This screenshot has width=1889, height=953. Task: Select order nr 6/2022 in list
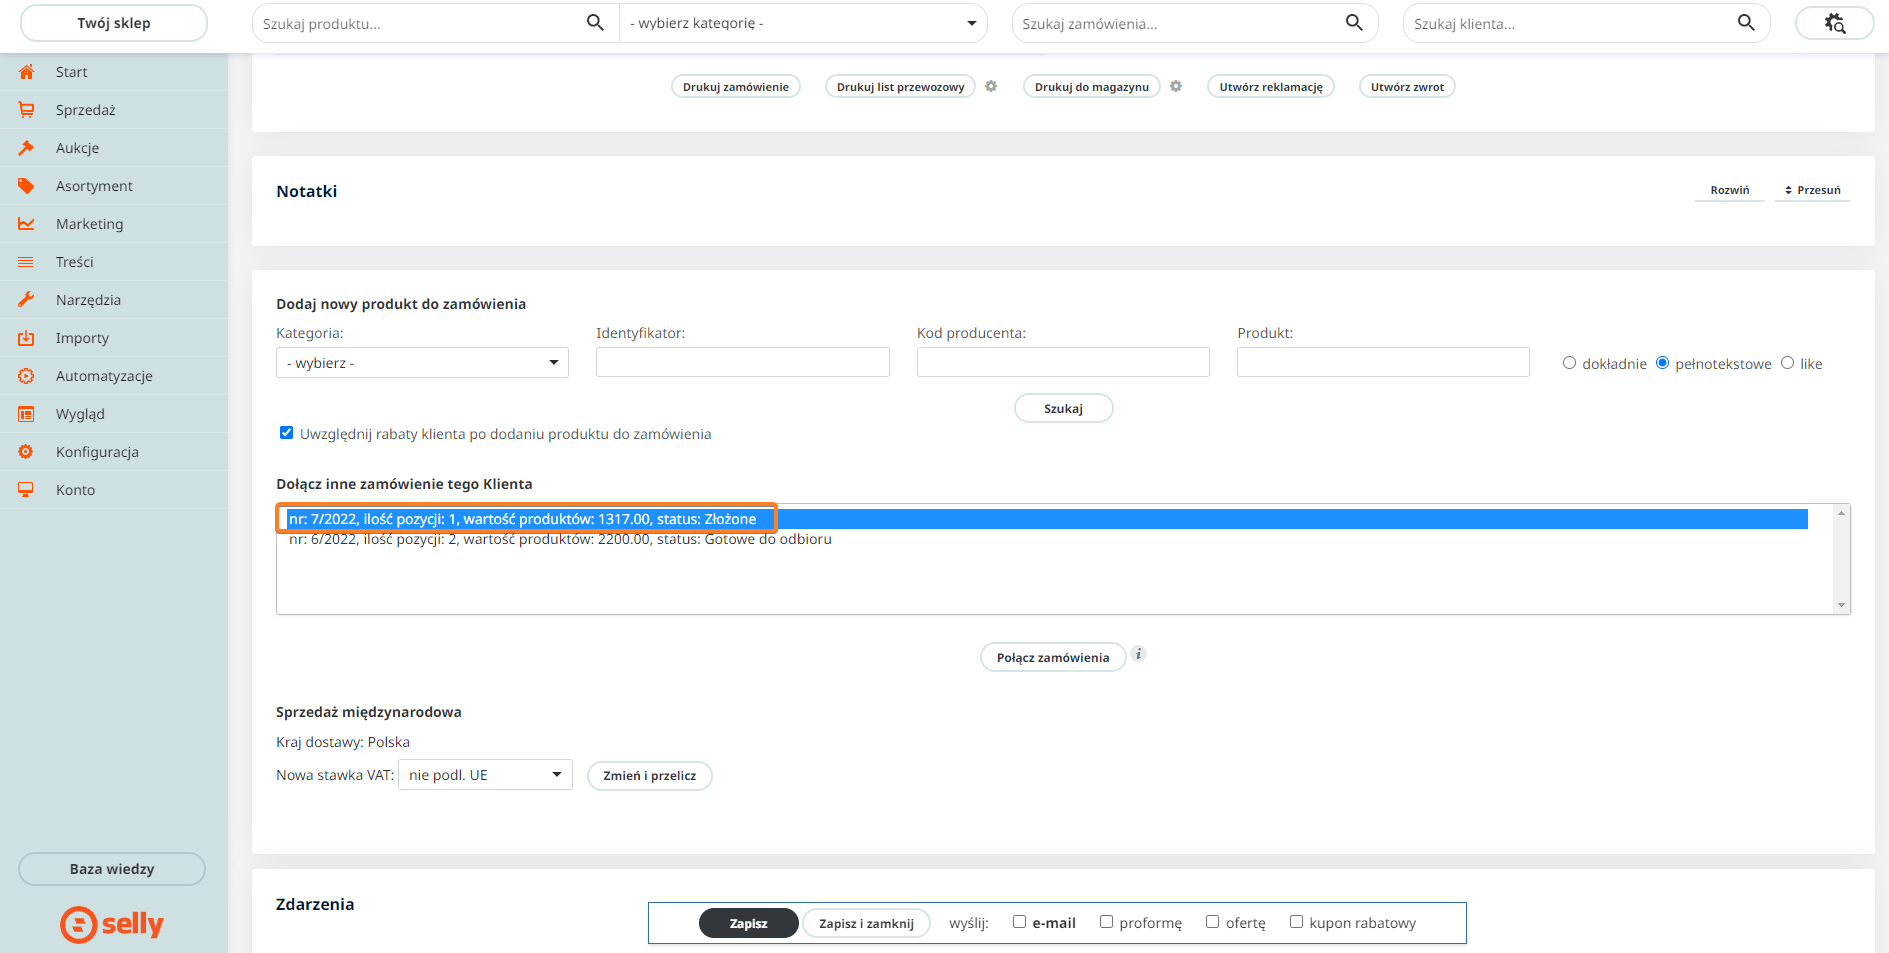[560, 539]
